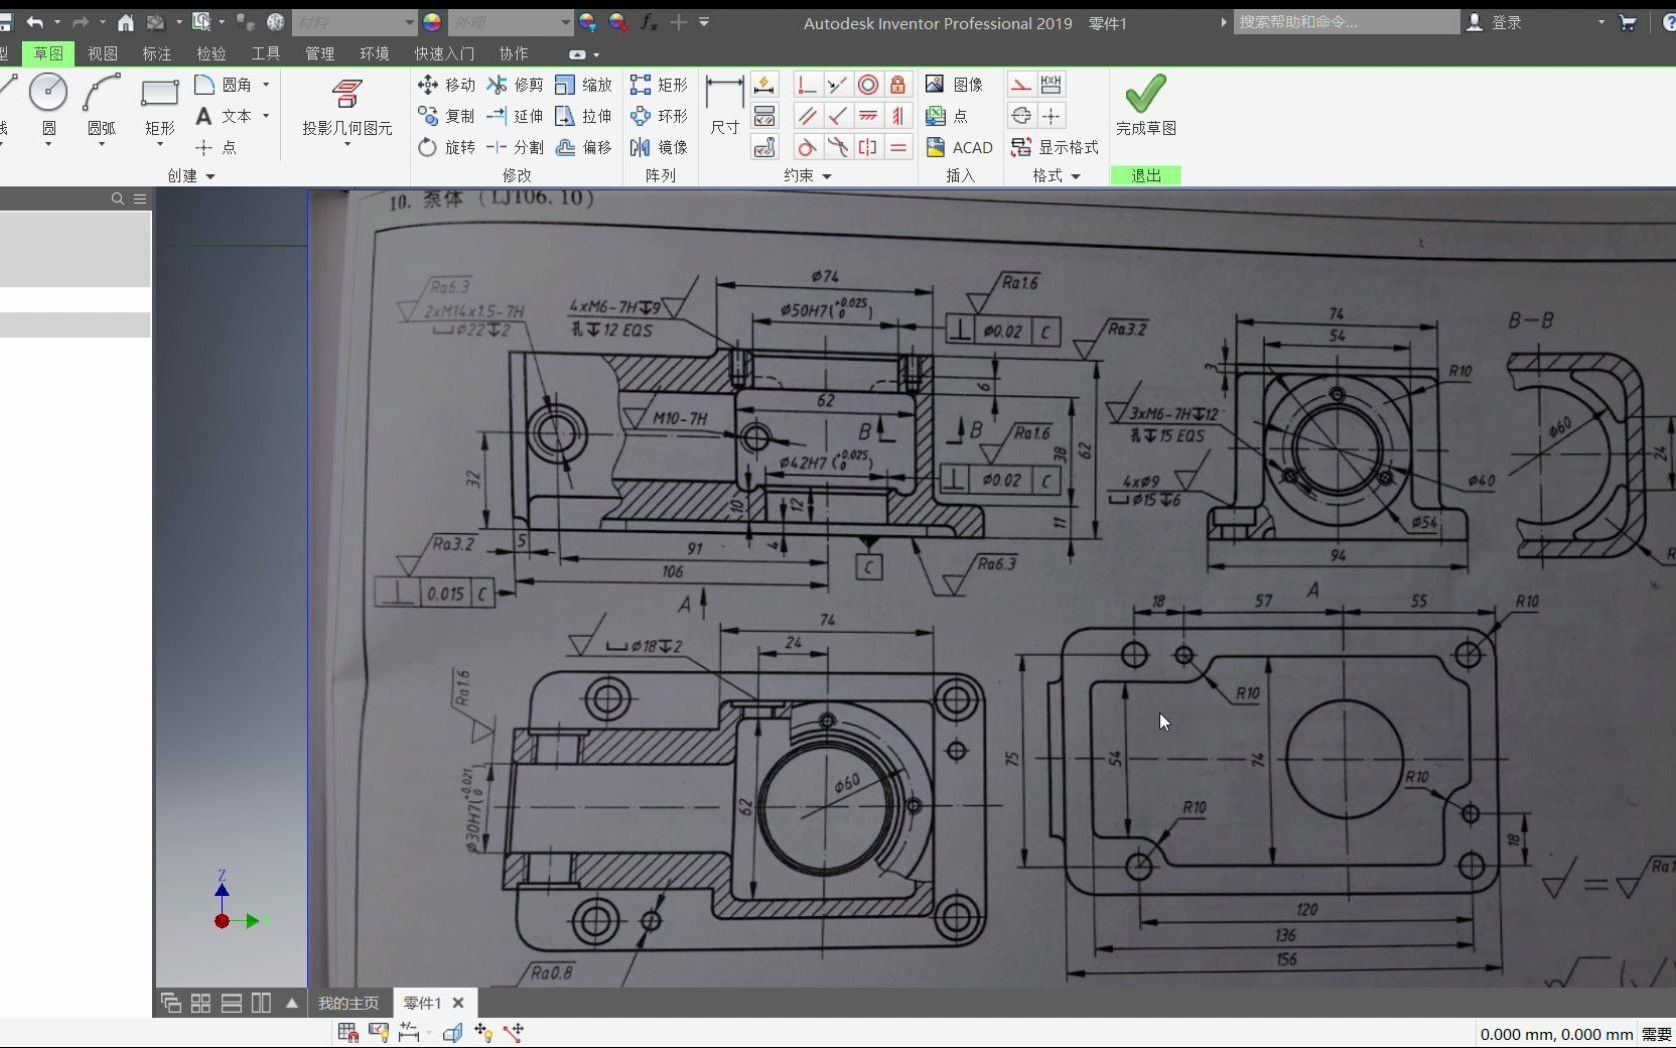Toggle the lock constraint in 约束 panel
This screenshot has width=1676, height=1048.
pos(897,84)
